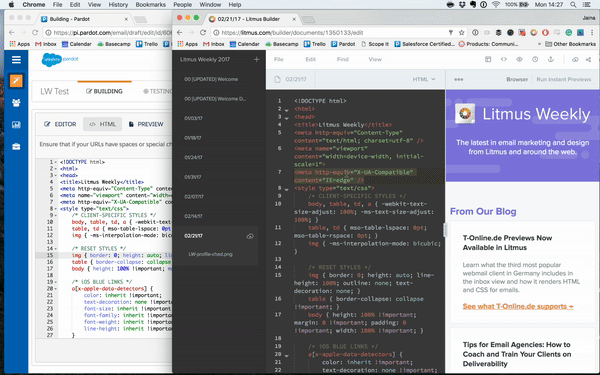
Task: Switch to Pardot EDITOR tab
Action: [60, 124]
